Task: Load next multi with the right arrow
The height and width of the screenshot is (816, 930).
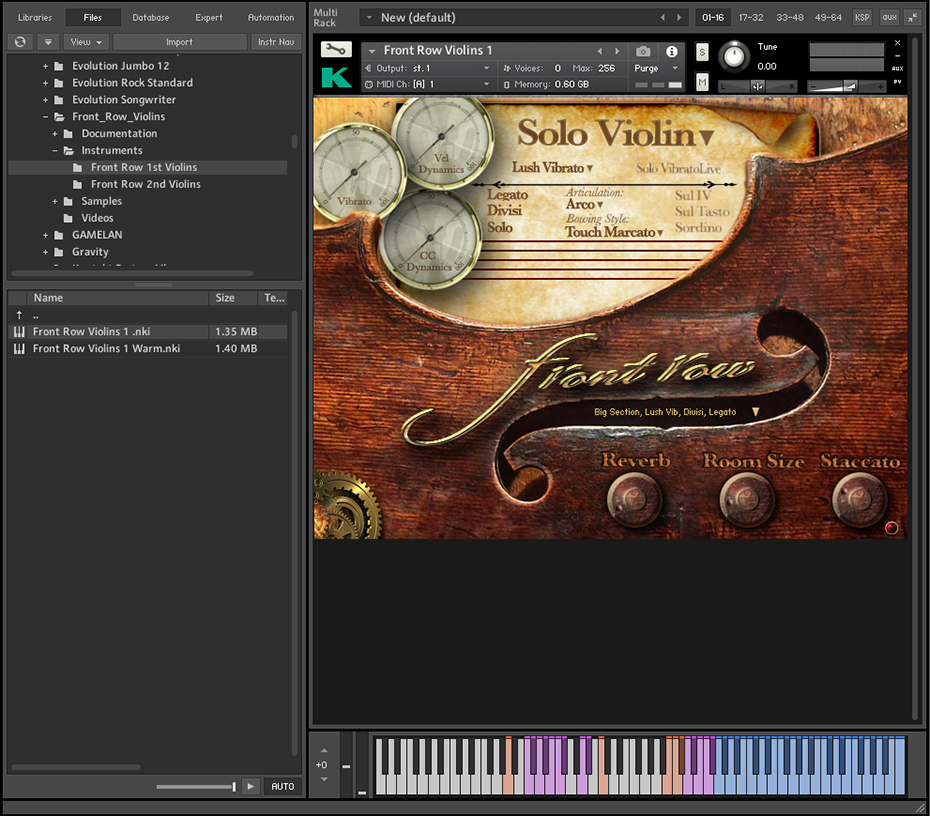Action: [679, 18]
